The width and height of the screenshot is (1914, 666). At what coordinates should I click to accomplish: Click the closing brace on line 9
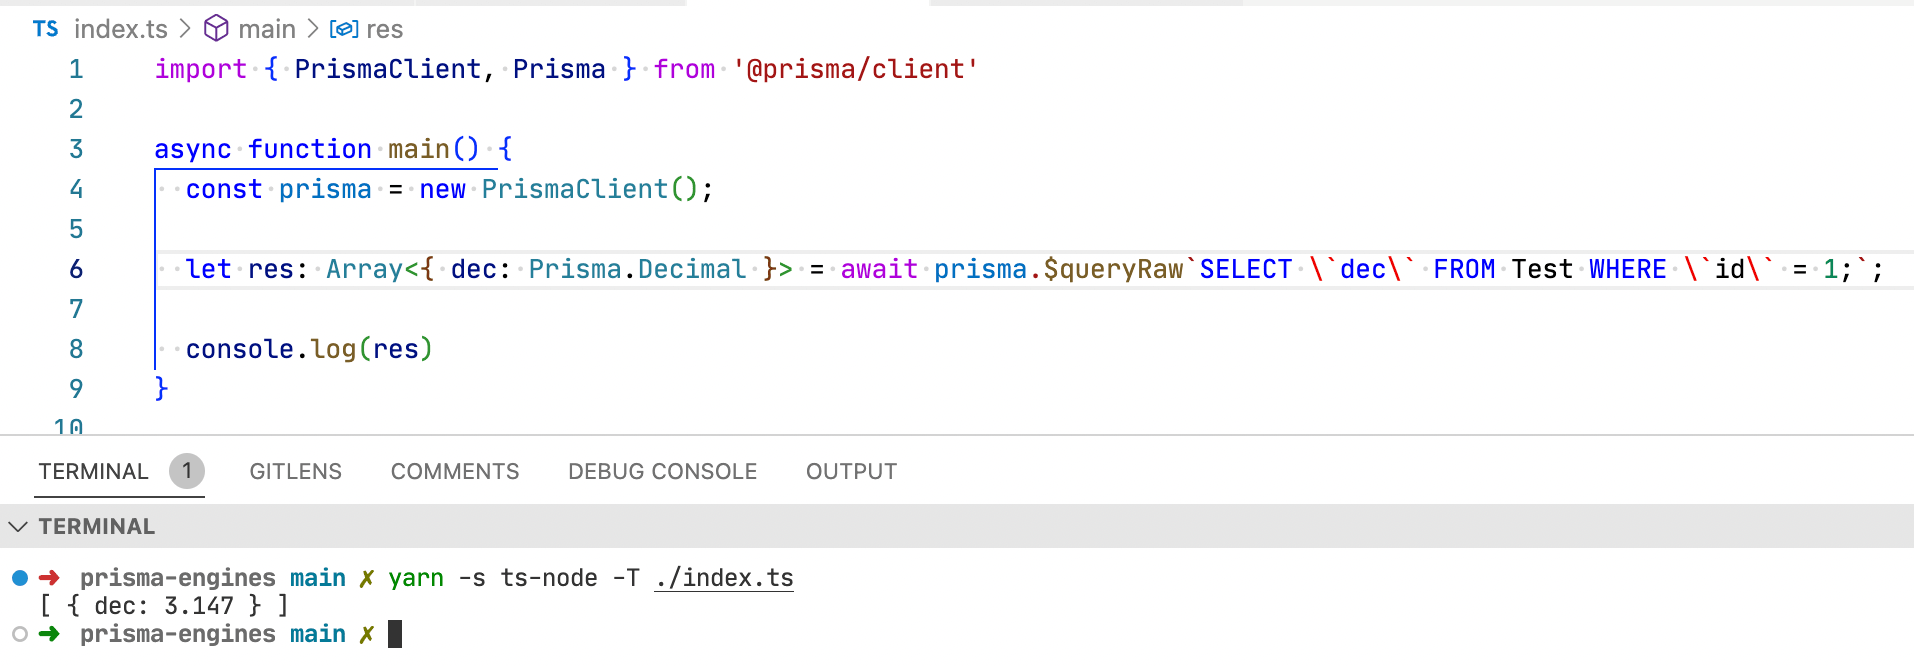coord(161,389)
